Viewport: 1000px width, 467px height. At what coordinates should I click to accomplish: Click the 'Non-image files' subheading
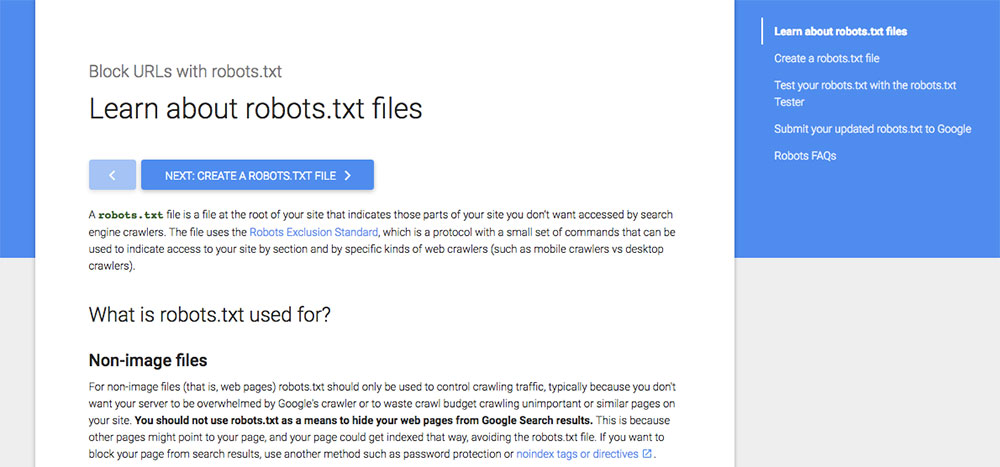pyautogui.click(x=148, y=360)
